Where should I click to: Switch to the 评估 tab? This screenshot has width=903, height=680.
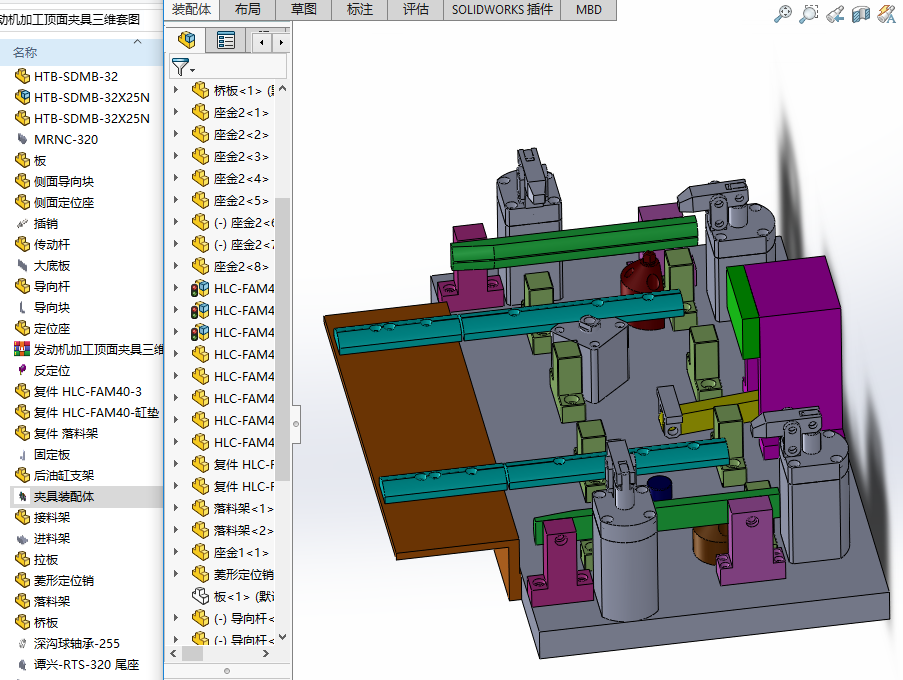(415, 9)
